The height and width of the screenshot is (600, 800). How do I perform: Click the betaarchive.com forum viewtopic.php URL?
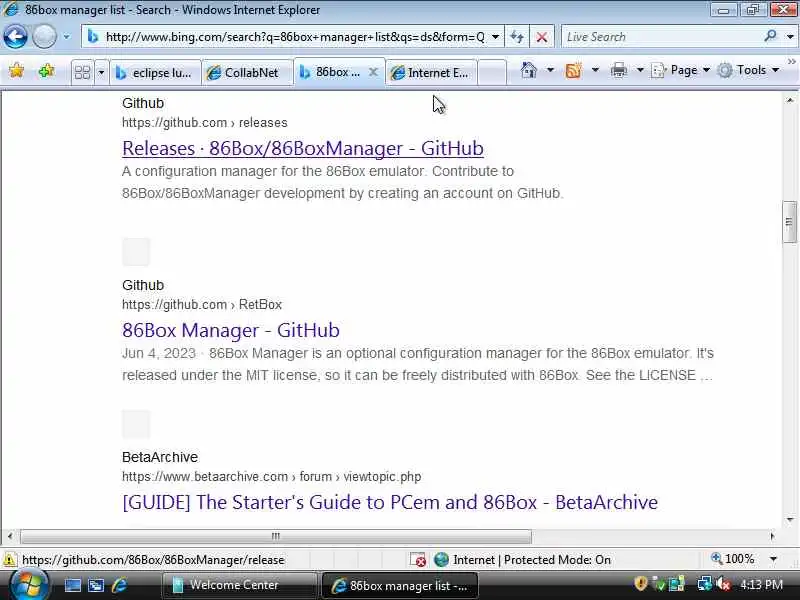271,477
